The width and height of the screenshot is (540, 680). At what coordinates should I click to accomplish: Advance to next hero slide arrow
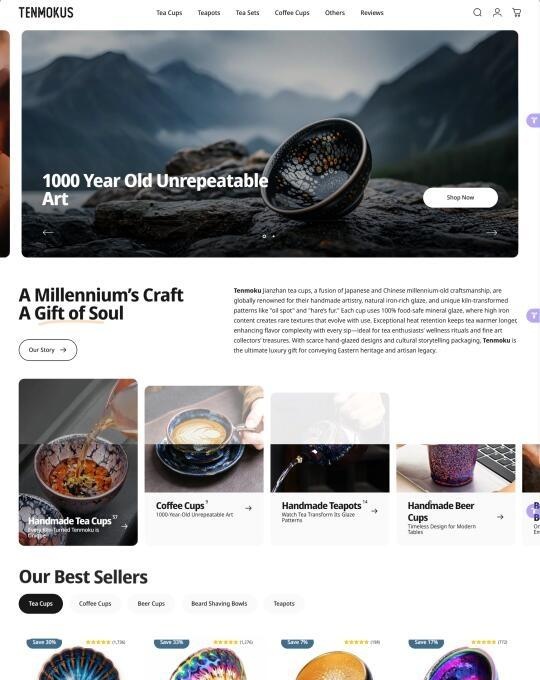pos(491,233)
